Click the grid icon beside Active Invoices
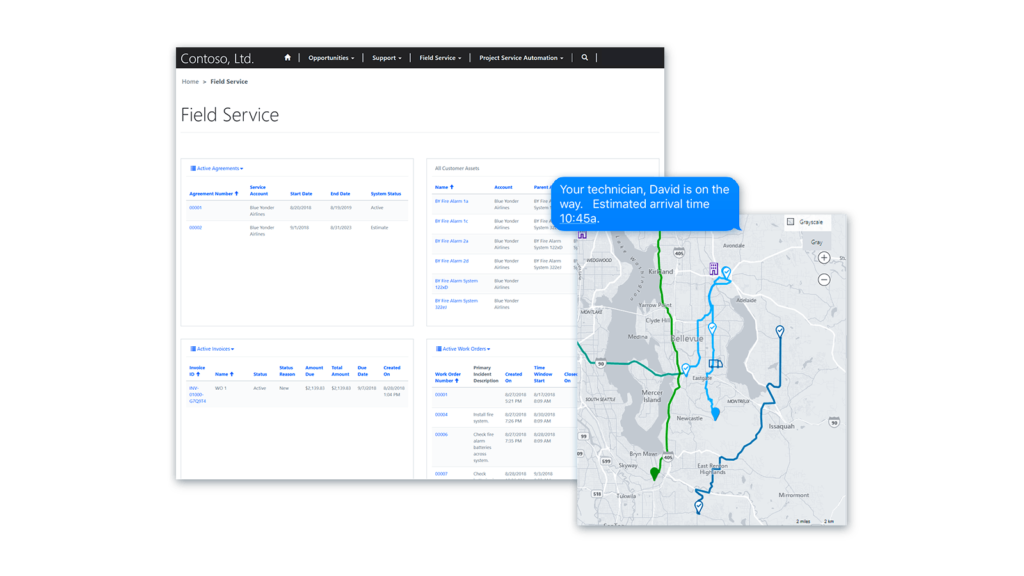 point(191,348)
